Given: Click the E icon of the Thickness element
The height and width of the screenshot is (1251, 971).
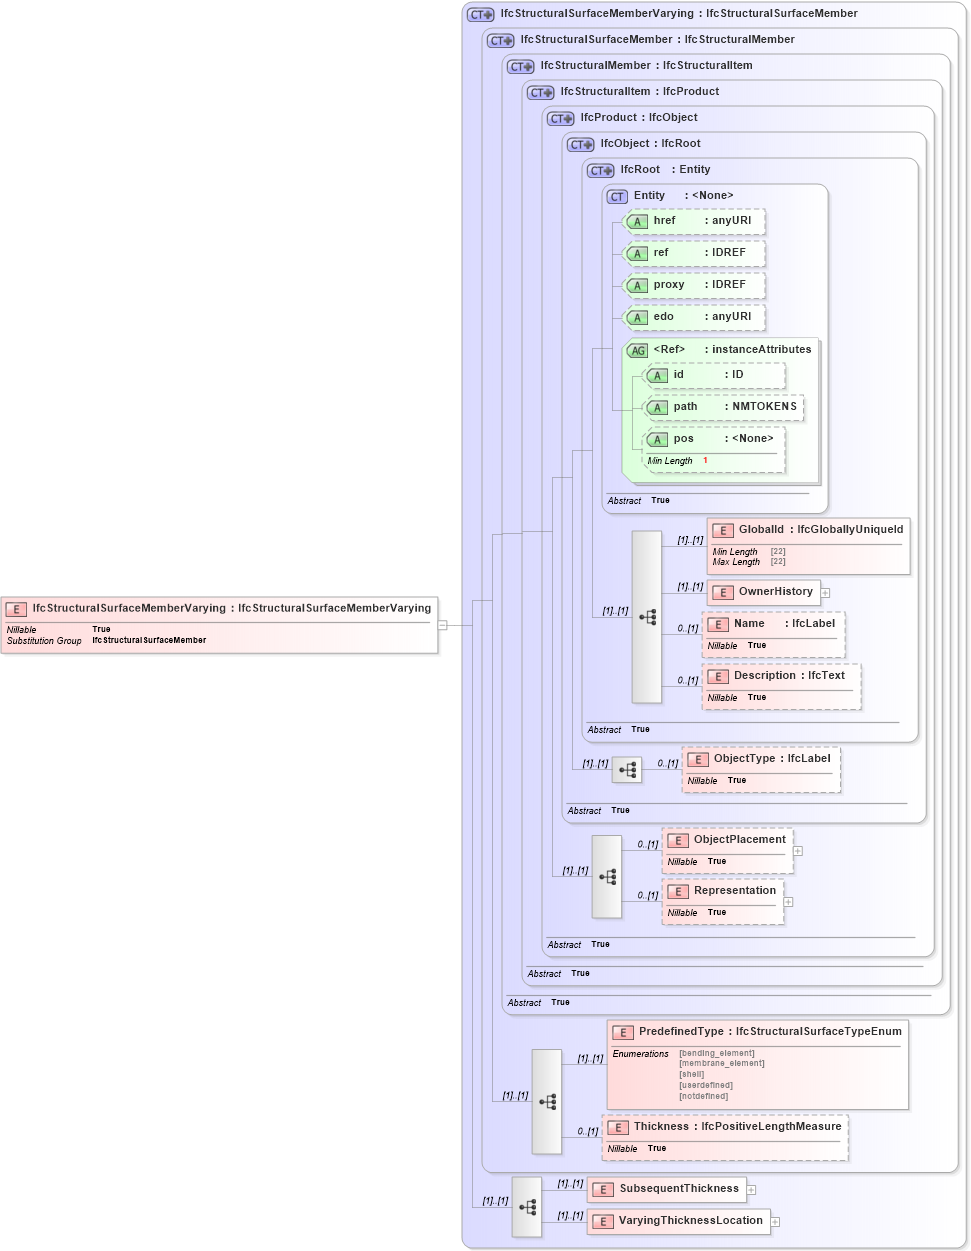Looking at the screenshot, I should [x=618, y=1126].
